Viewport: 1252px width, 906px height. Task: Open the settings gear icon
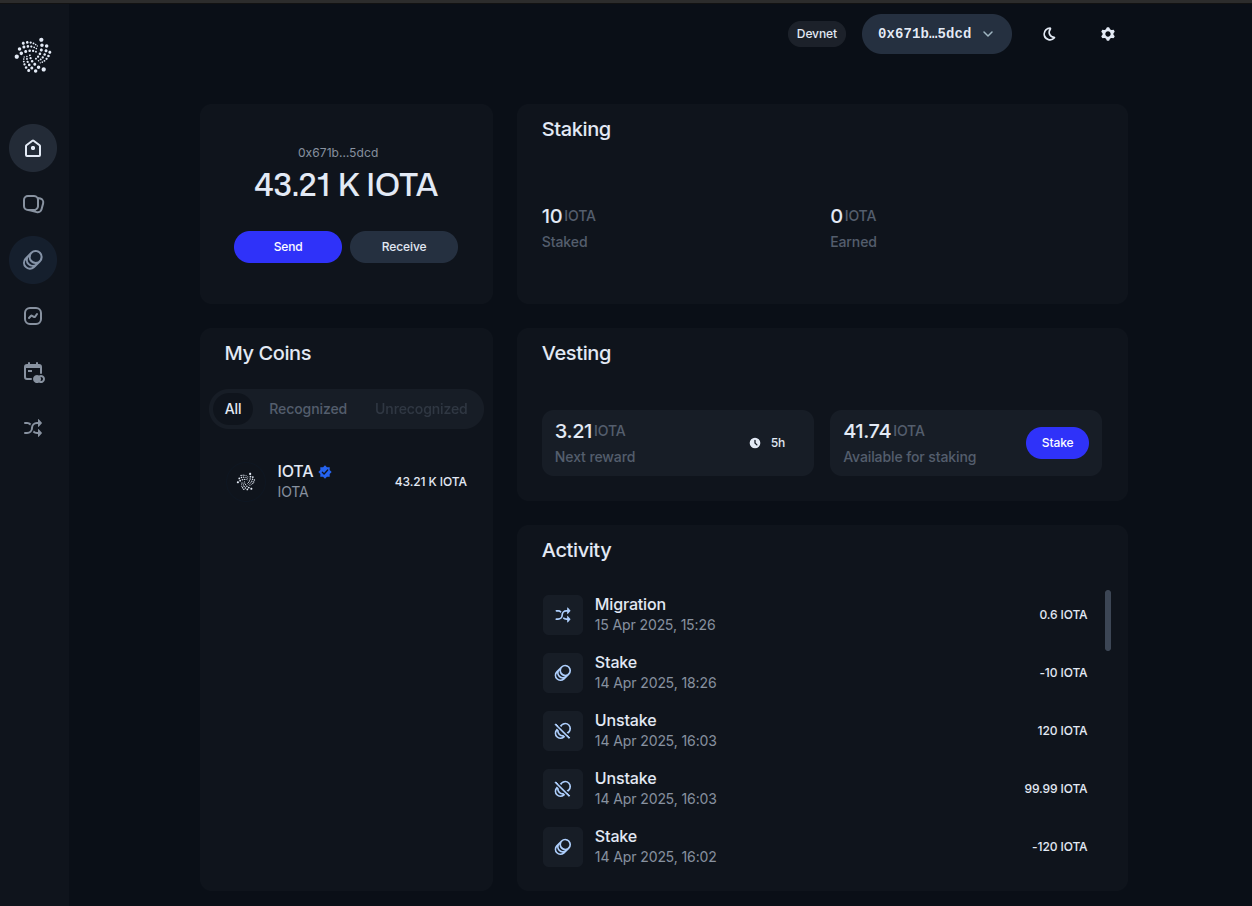(1107, 33)
